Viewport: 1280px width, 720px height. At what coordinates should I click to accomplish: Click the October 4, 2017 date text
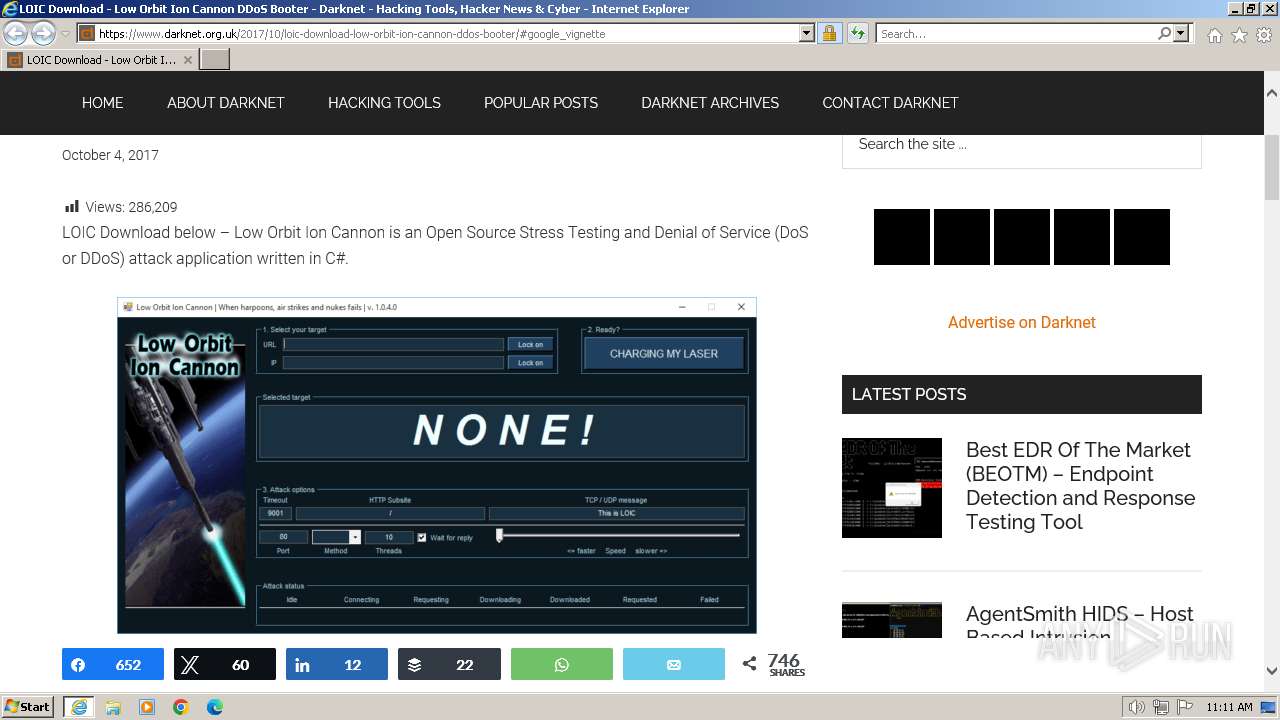pos(110,155)
